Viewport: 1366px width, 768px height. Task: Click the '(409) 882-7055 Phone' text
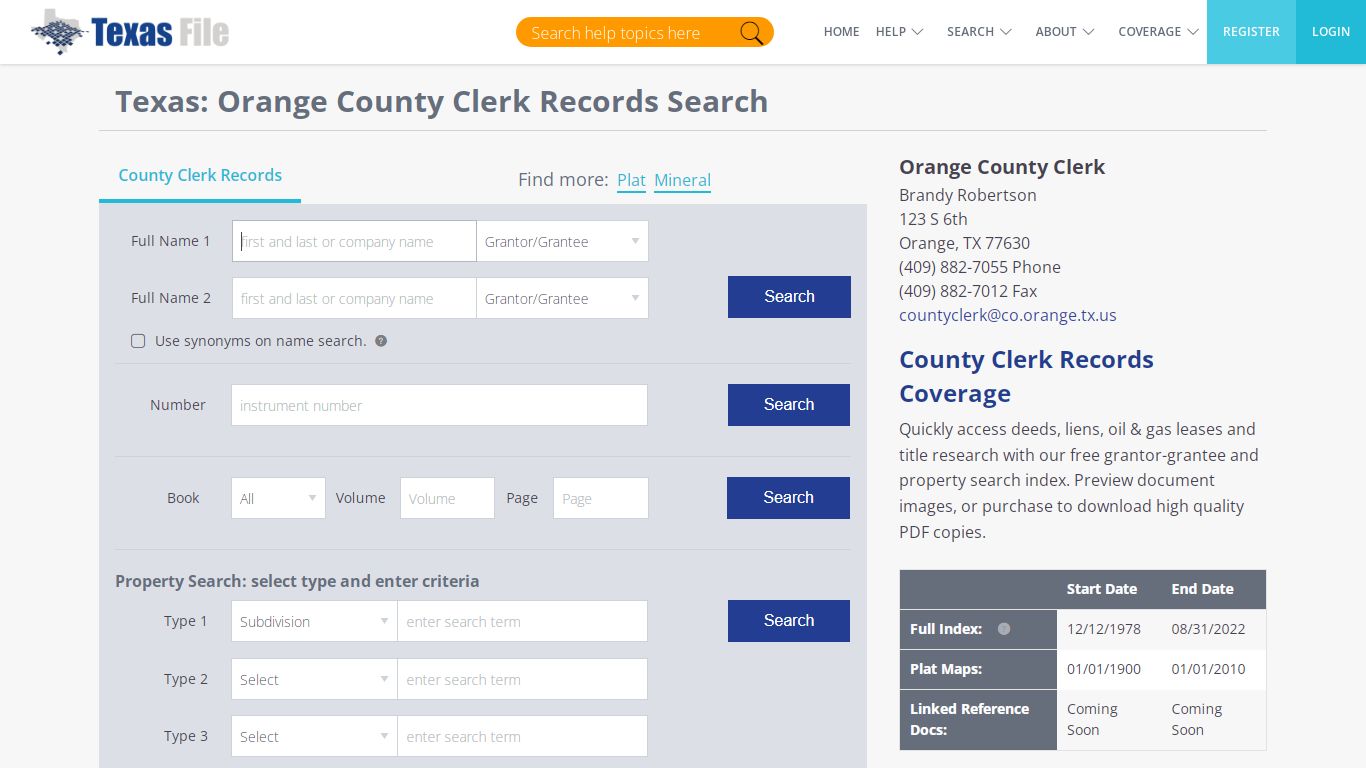click(980, 267)
